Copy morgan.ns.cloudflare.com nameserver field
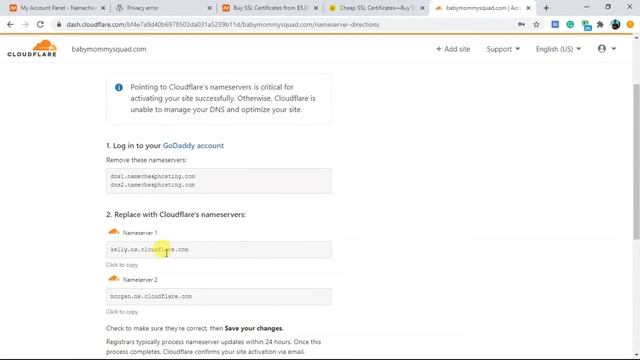The width and height of the screenshot is (640, 360). (x=219, y=296)
